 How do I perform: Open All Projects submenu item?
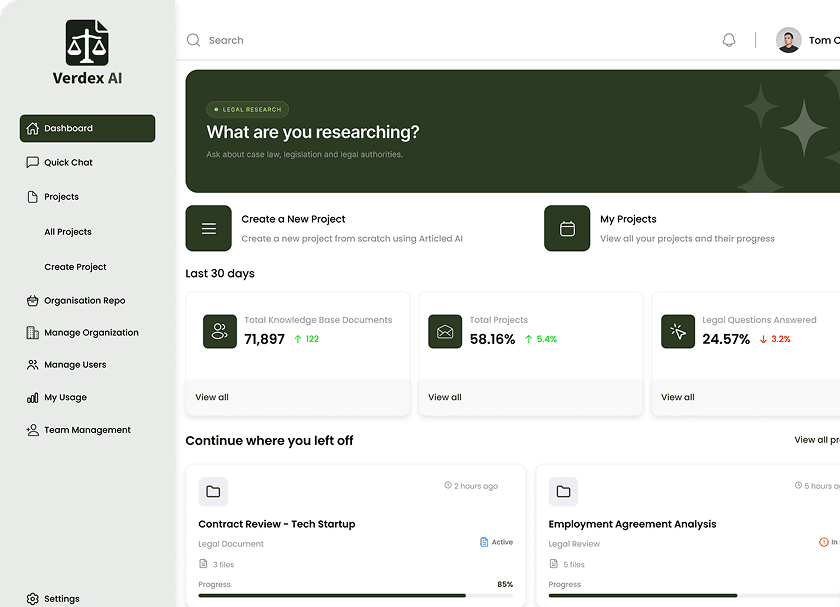pos(68,232)
